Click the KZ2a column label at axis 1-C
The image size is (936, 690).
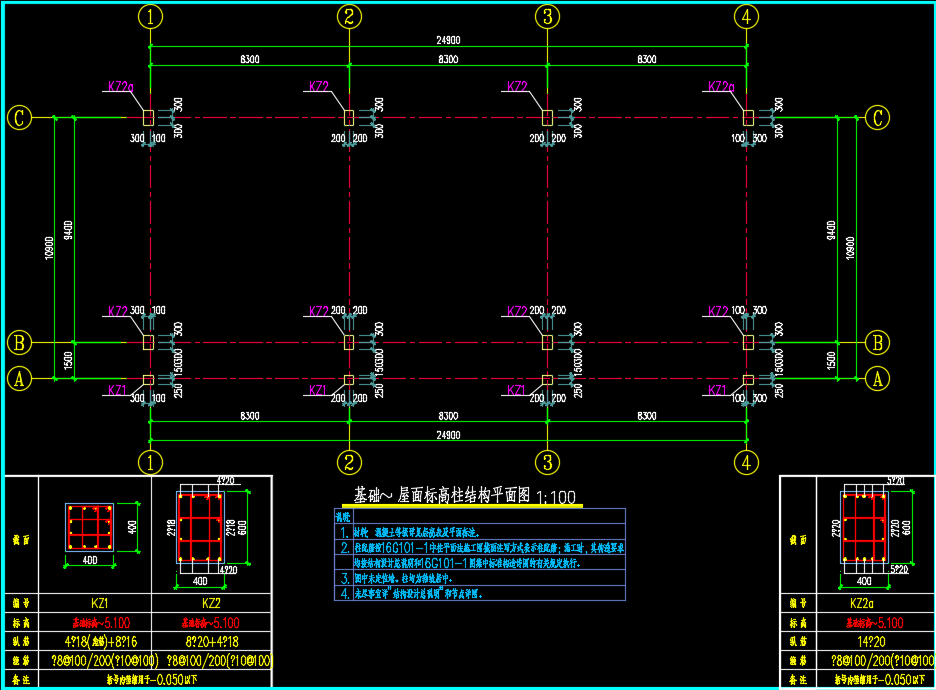tap(120, 88)
